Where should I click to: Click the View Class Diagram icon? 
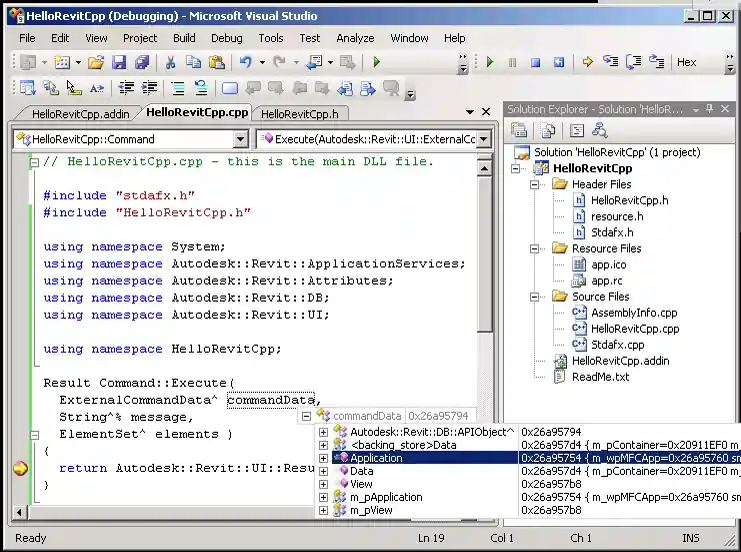600,130
